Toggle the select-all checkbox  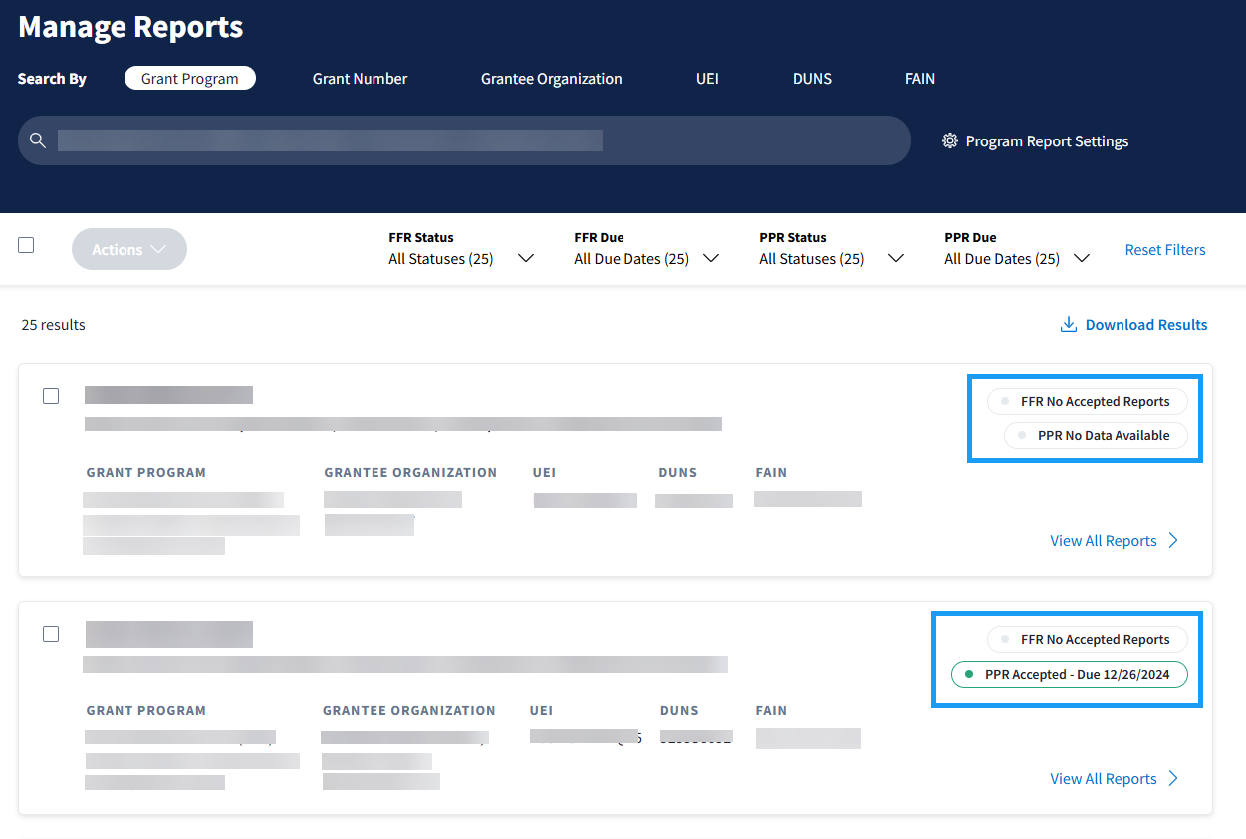[x=26, y=245]
